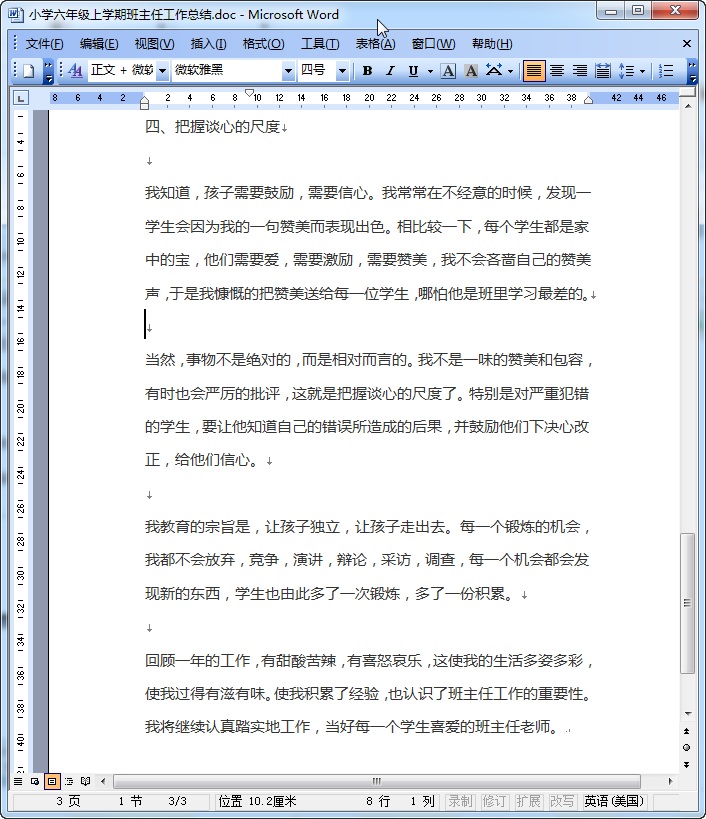Switch to Outline view

pos(68,781)
